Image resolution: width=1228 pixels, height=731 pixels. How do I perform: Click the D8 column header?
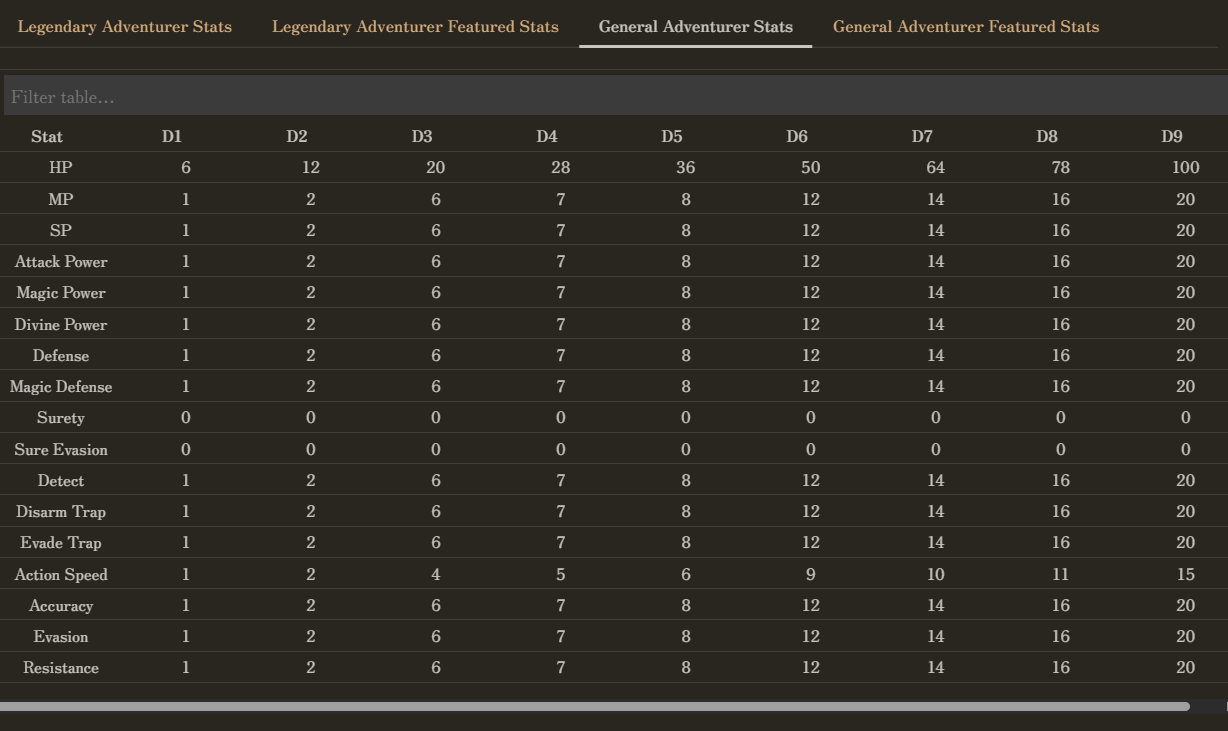click(1047, 137)
